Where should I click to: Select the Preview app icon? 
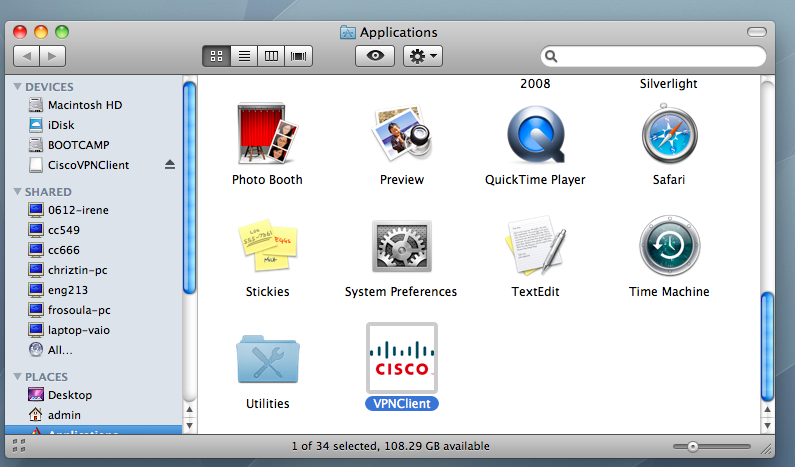(x=402, y=134)
